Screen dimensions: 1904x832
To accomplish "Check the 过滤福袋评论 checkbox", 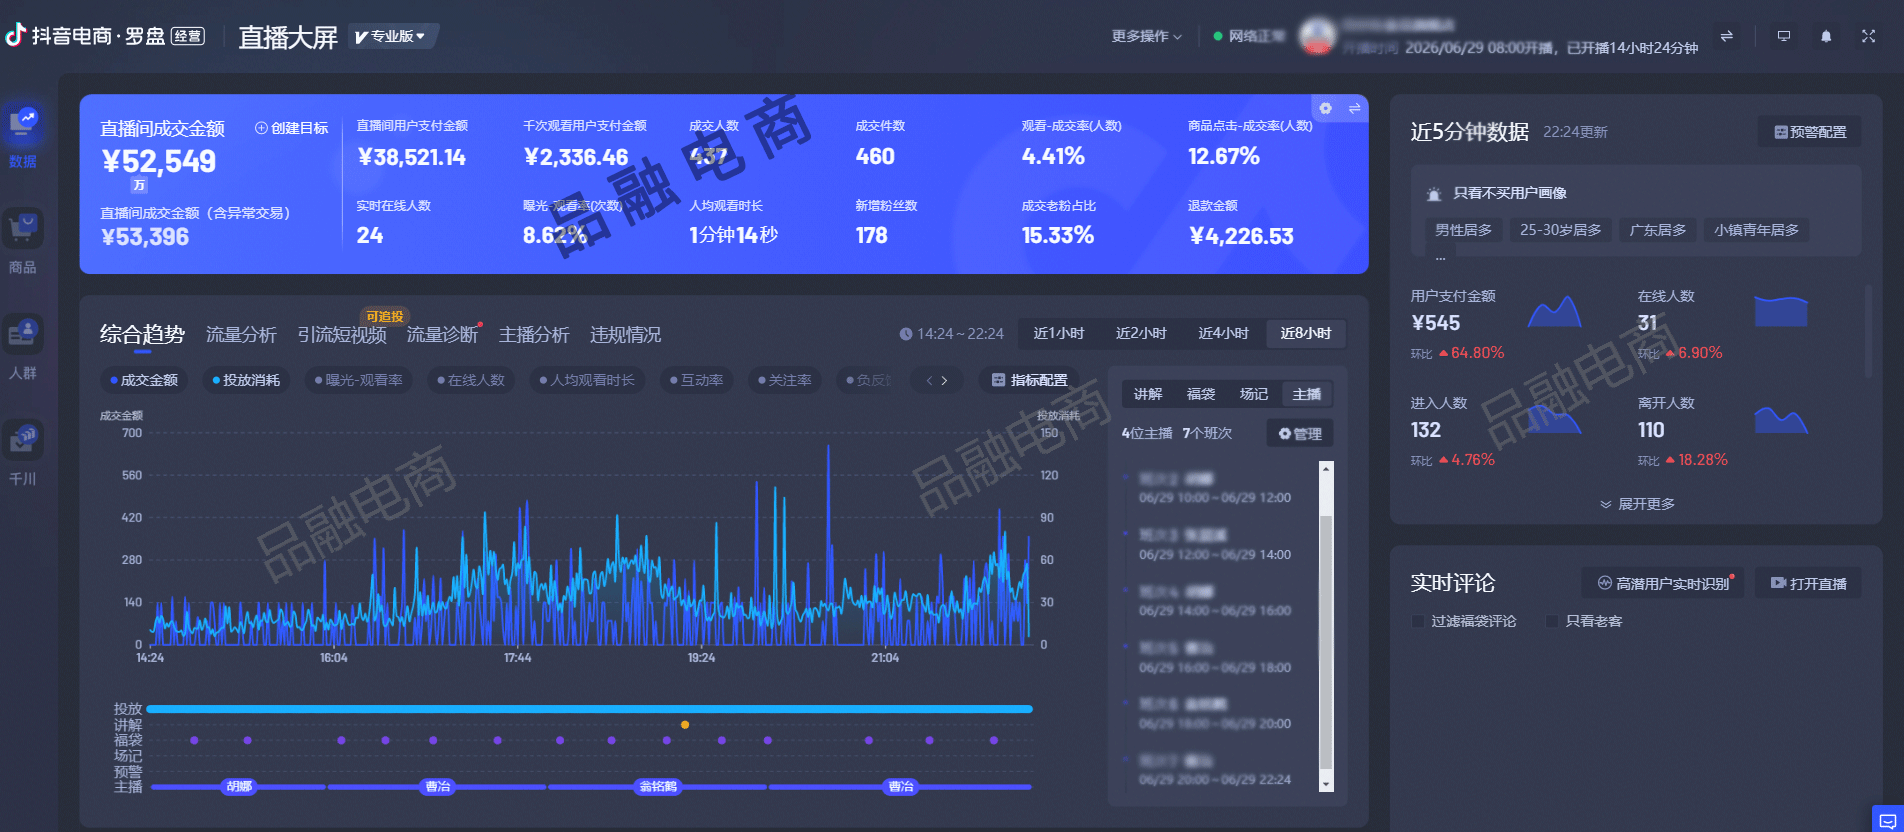I will pyautogui.click(x=1417, y=621).
